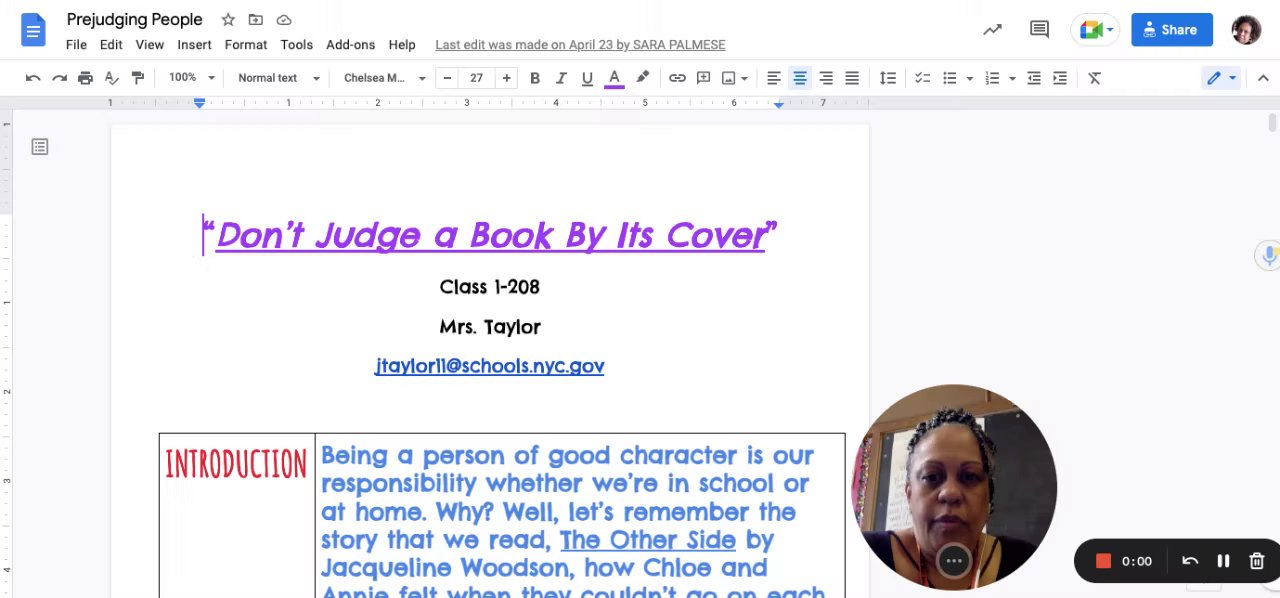
Task: Select the Paint format tool
Action: tap(138, 78)
